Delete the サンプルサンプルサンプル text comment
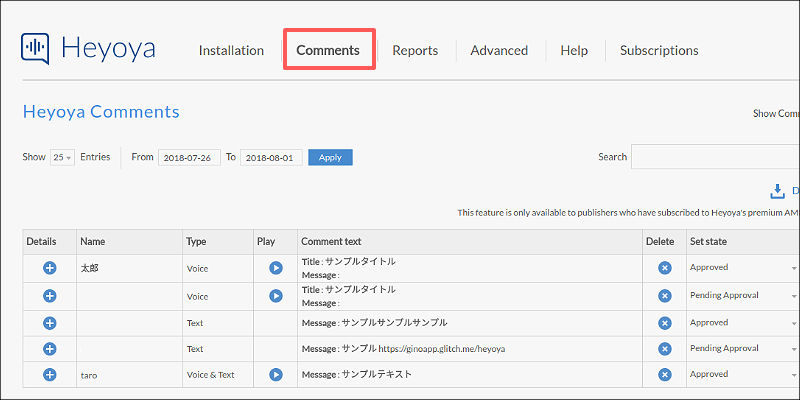800x400 pixels. point(664,323)
